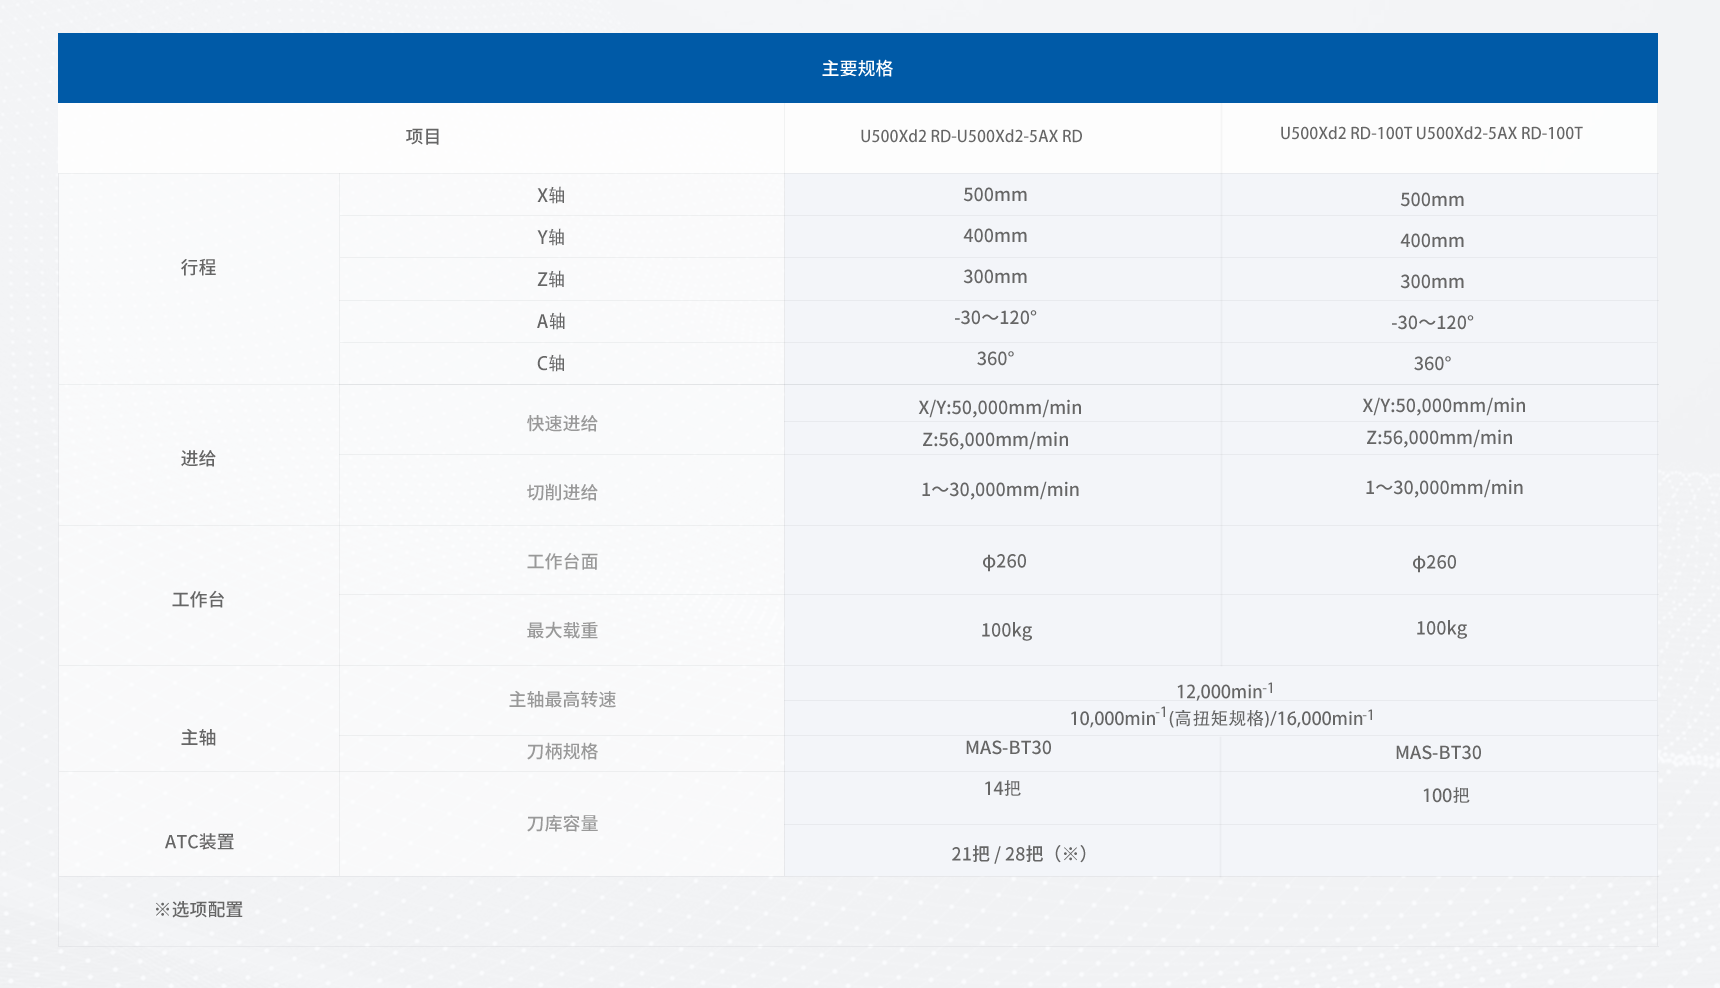Click the 刀柄规格 row label
The width and height of the screenshot is (1720, 988).
point(562,752)
